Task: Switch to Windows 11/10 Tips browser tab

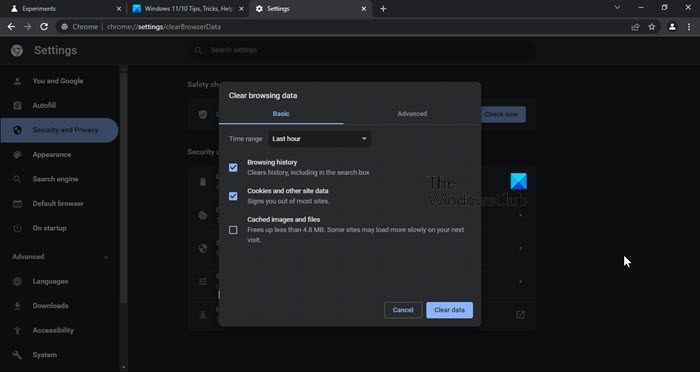Action: click(188, 8)
